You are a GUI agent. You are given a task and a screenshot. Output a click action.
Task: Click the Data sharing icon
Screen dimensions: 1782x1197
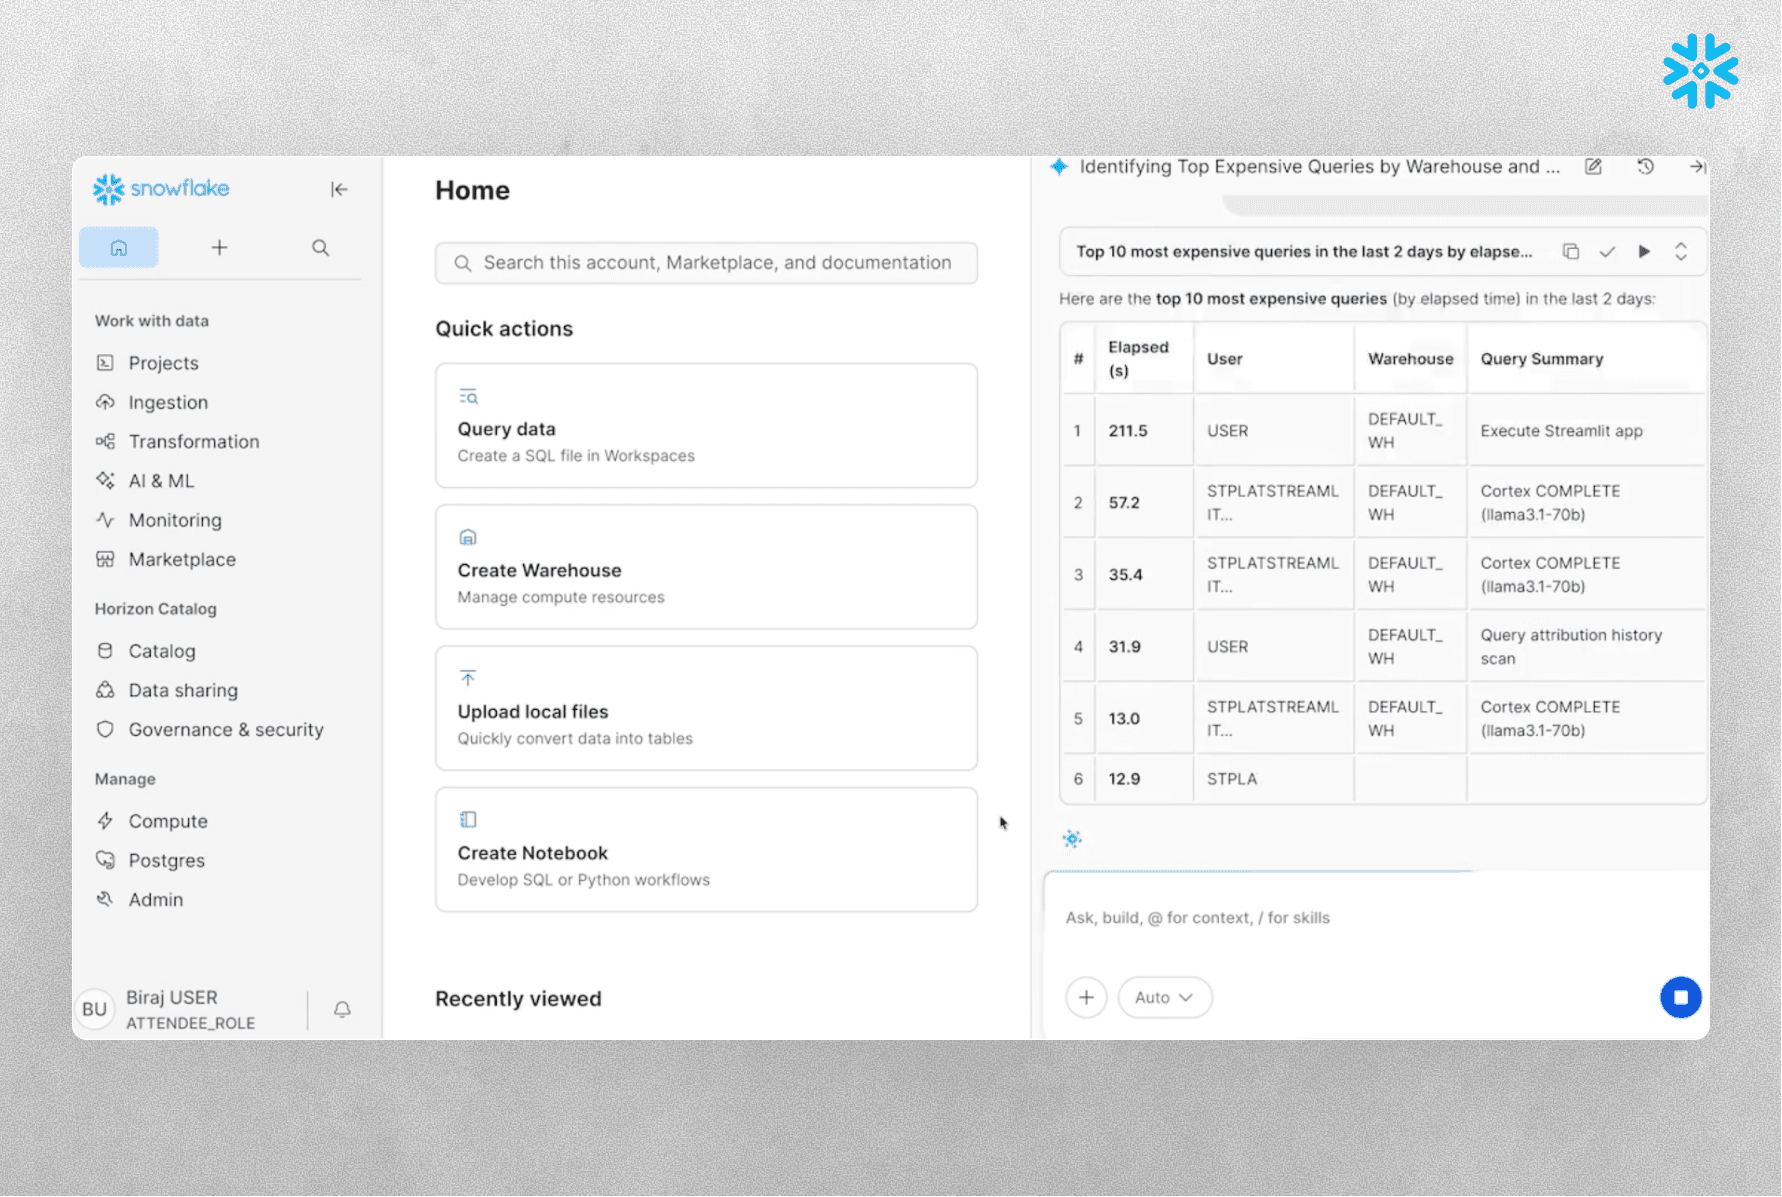(x=105, y=689)
